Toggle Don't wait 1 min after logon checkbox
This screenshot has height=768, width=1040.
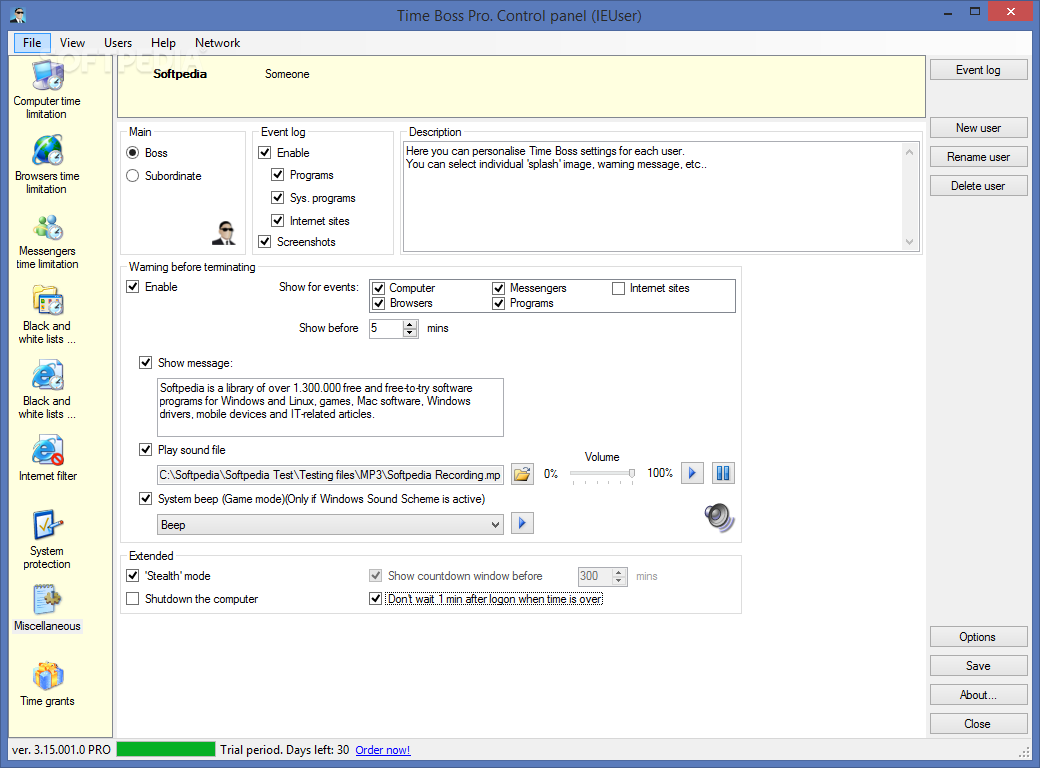tap(375, 599)
